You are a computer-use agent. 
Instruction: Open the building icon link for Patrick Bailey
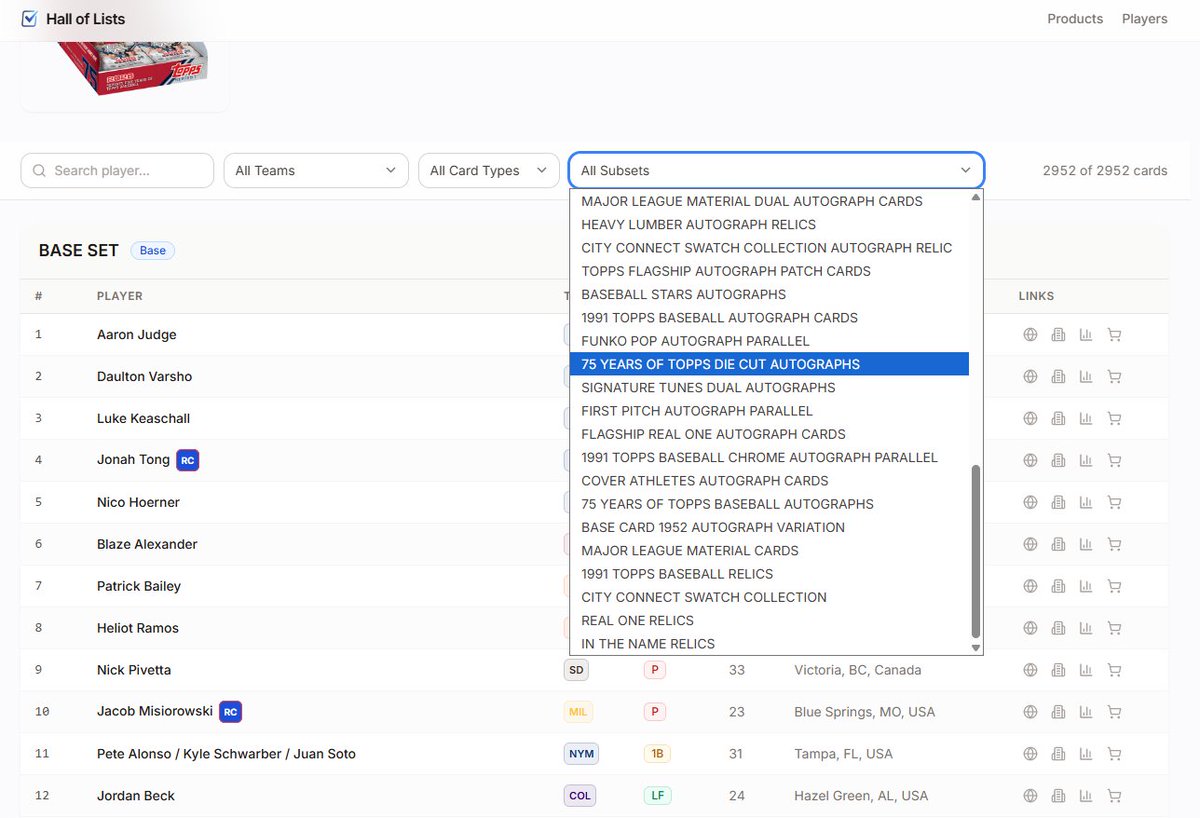(x=1058, y=587)
